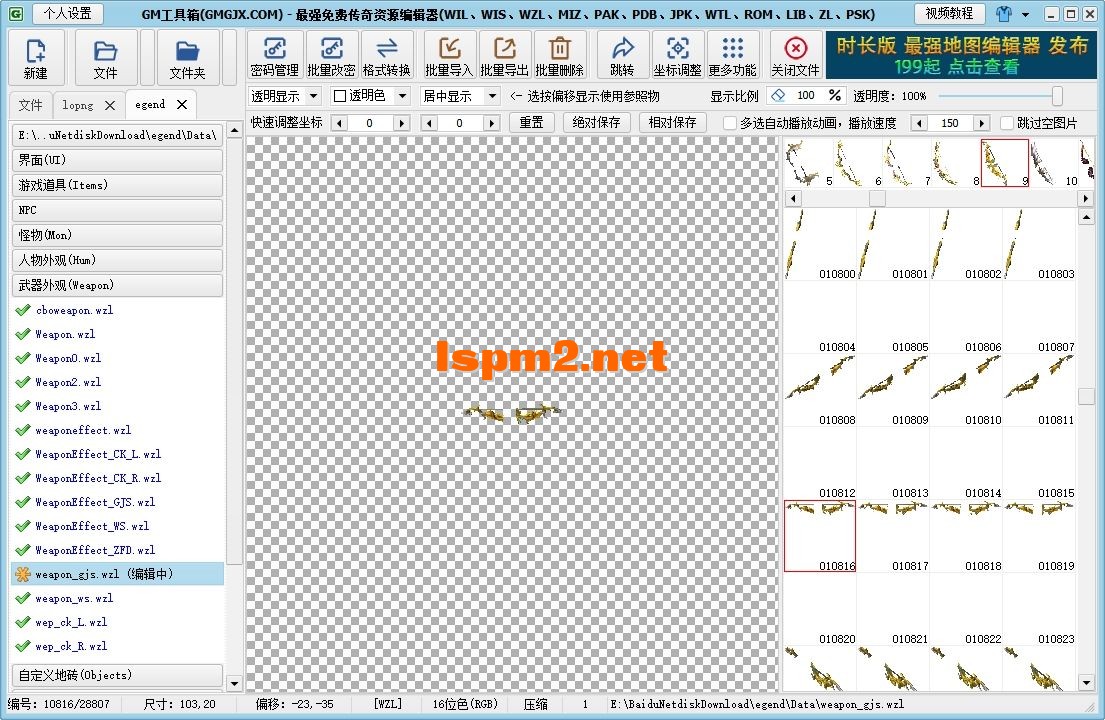Click right arrow of preview strip scrollbar
1105x720 pixels.
1085,199
